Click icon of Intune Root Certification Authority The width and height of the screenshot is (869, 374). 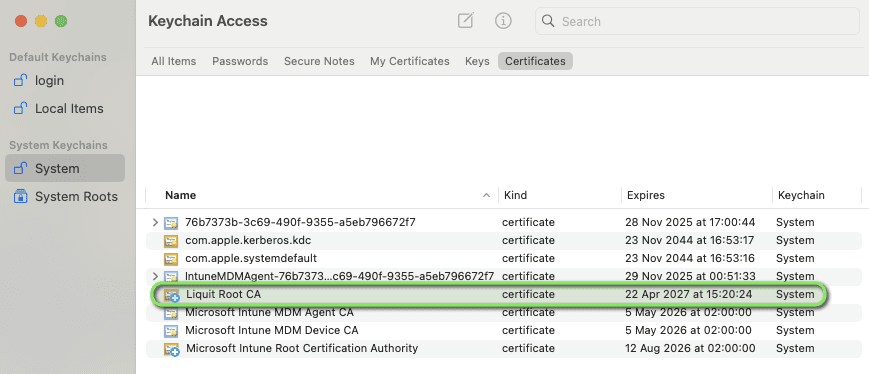(x=172, y=349)
